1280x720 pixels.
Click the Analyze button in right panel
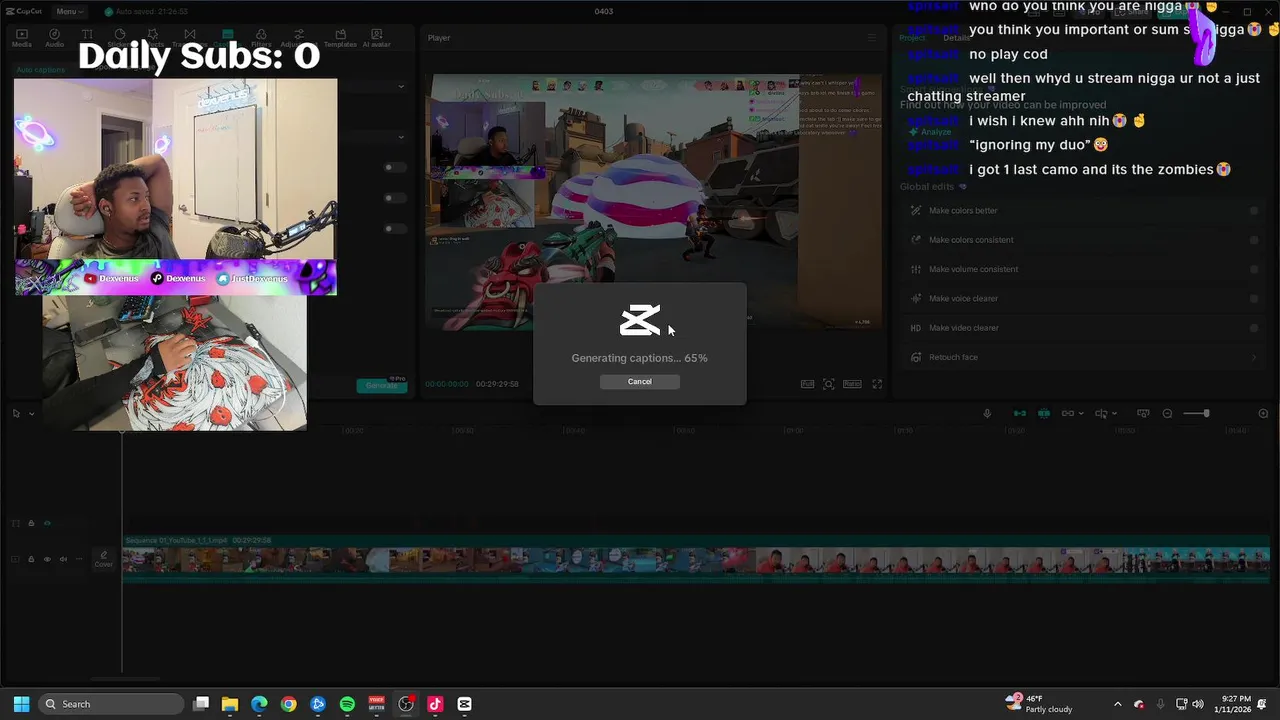pos(931,132)
